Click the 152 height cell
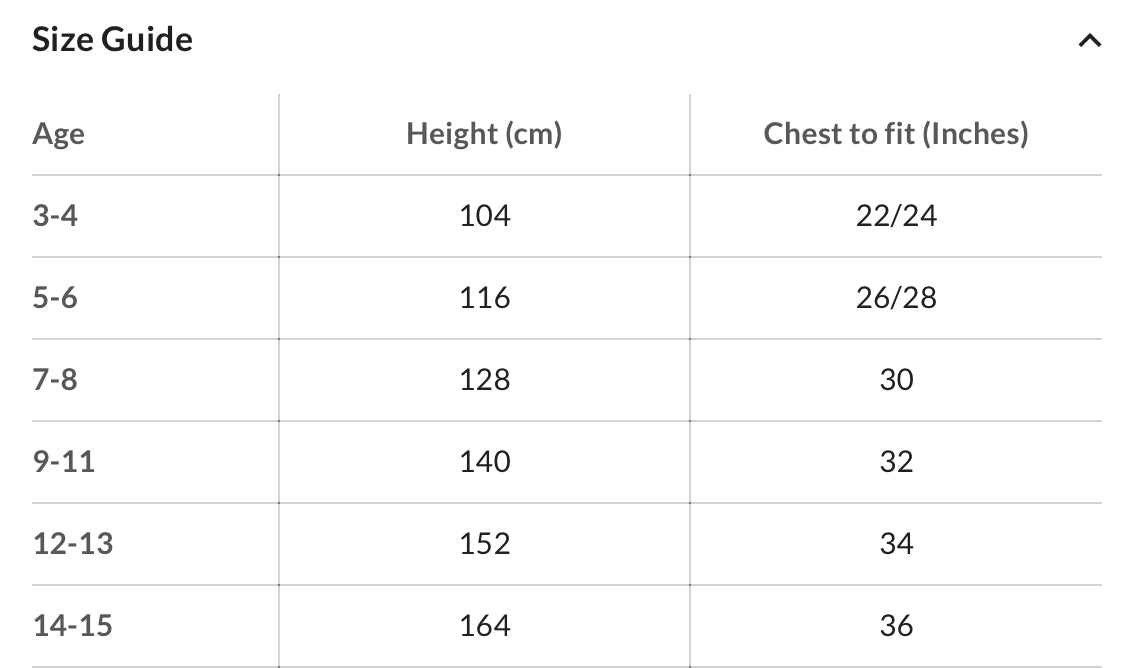1134x668 pixels. pos(485,544)
